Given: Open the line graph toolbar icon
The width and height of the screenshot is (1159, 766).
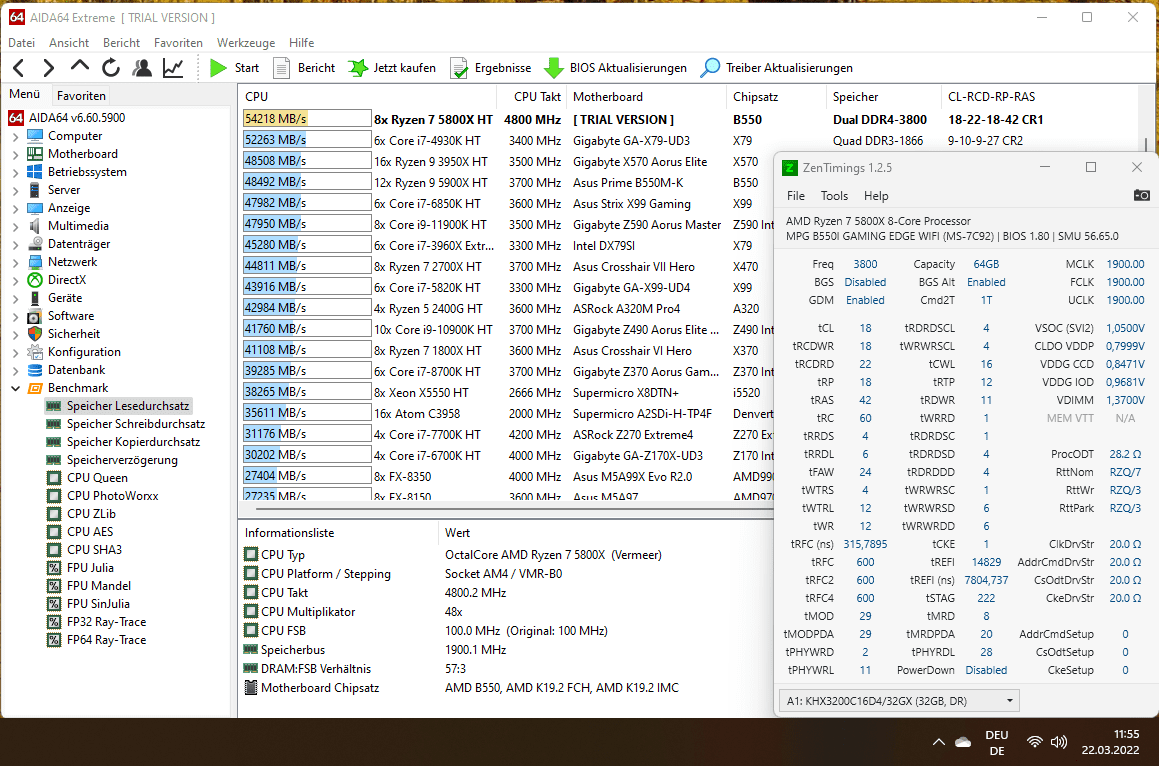Looking at the screenshot, I should pos(173,68).
